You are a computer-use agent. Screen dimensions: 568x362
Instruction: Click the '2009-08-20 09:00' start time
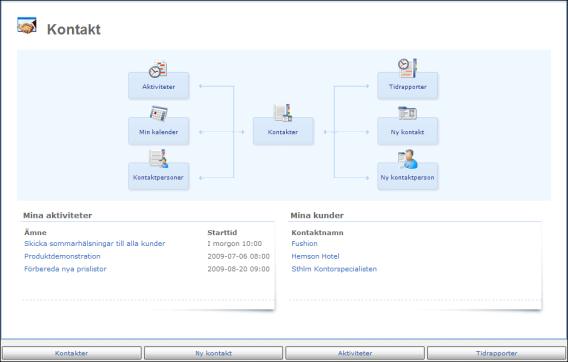(x=238, y=269)
